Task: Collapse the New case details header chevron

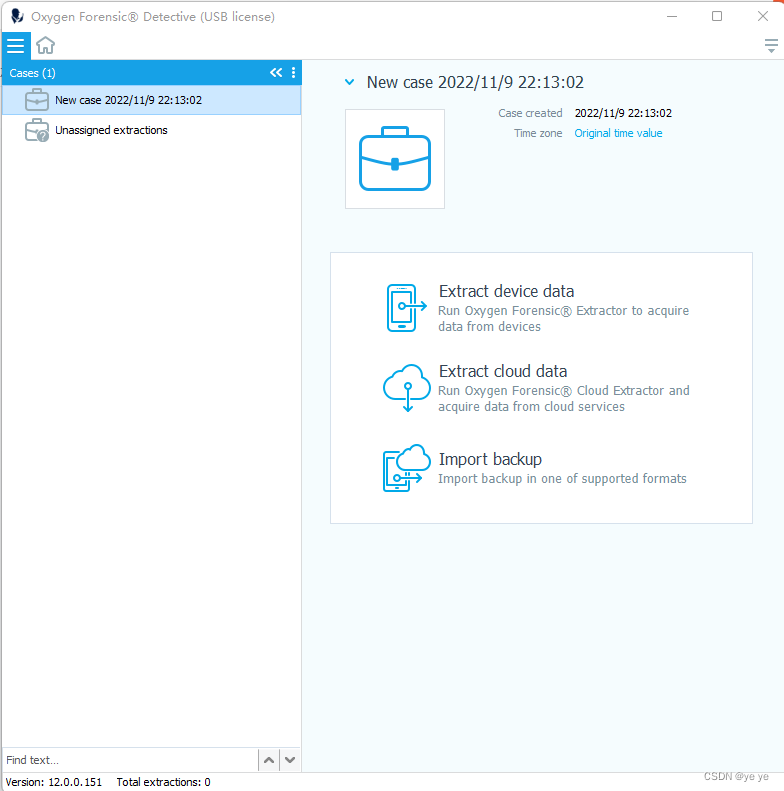Action: point(349,82)
